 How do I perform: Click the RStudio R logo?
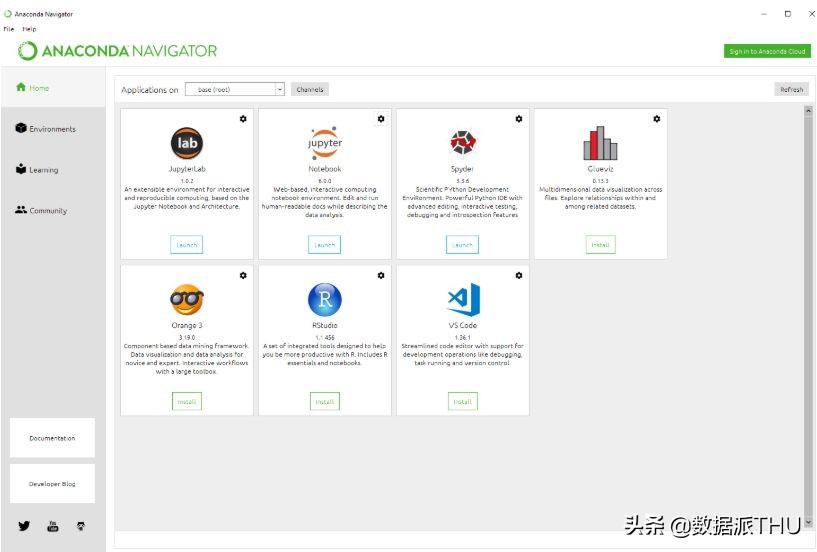(x=325, y=300)
